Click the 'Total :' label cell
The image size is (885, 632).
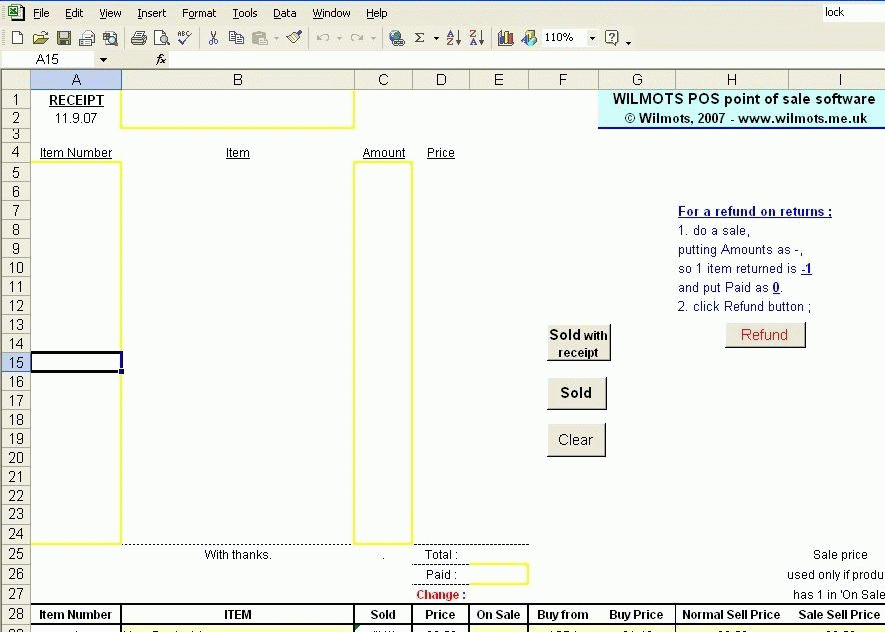(x=441, y=555)
